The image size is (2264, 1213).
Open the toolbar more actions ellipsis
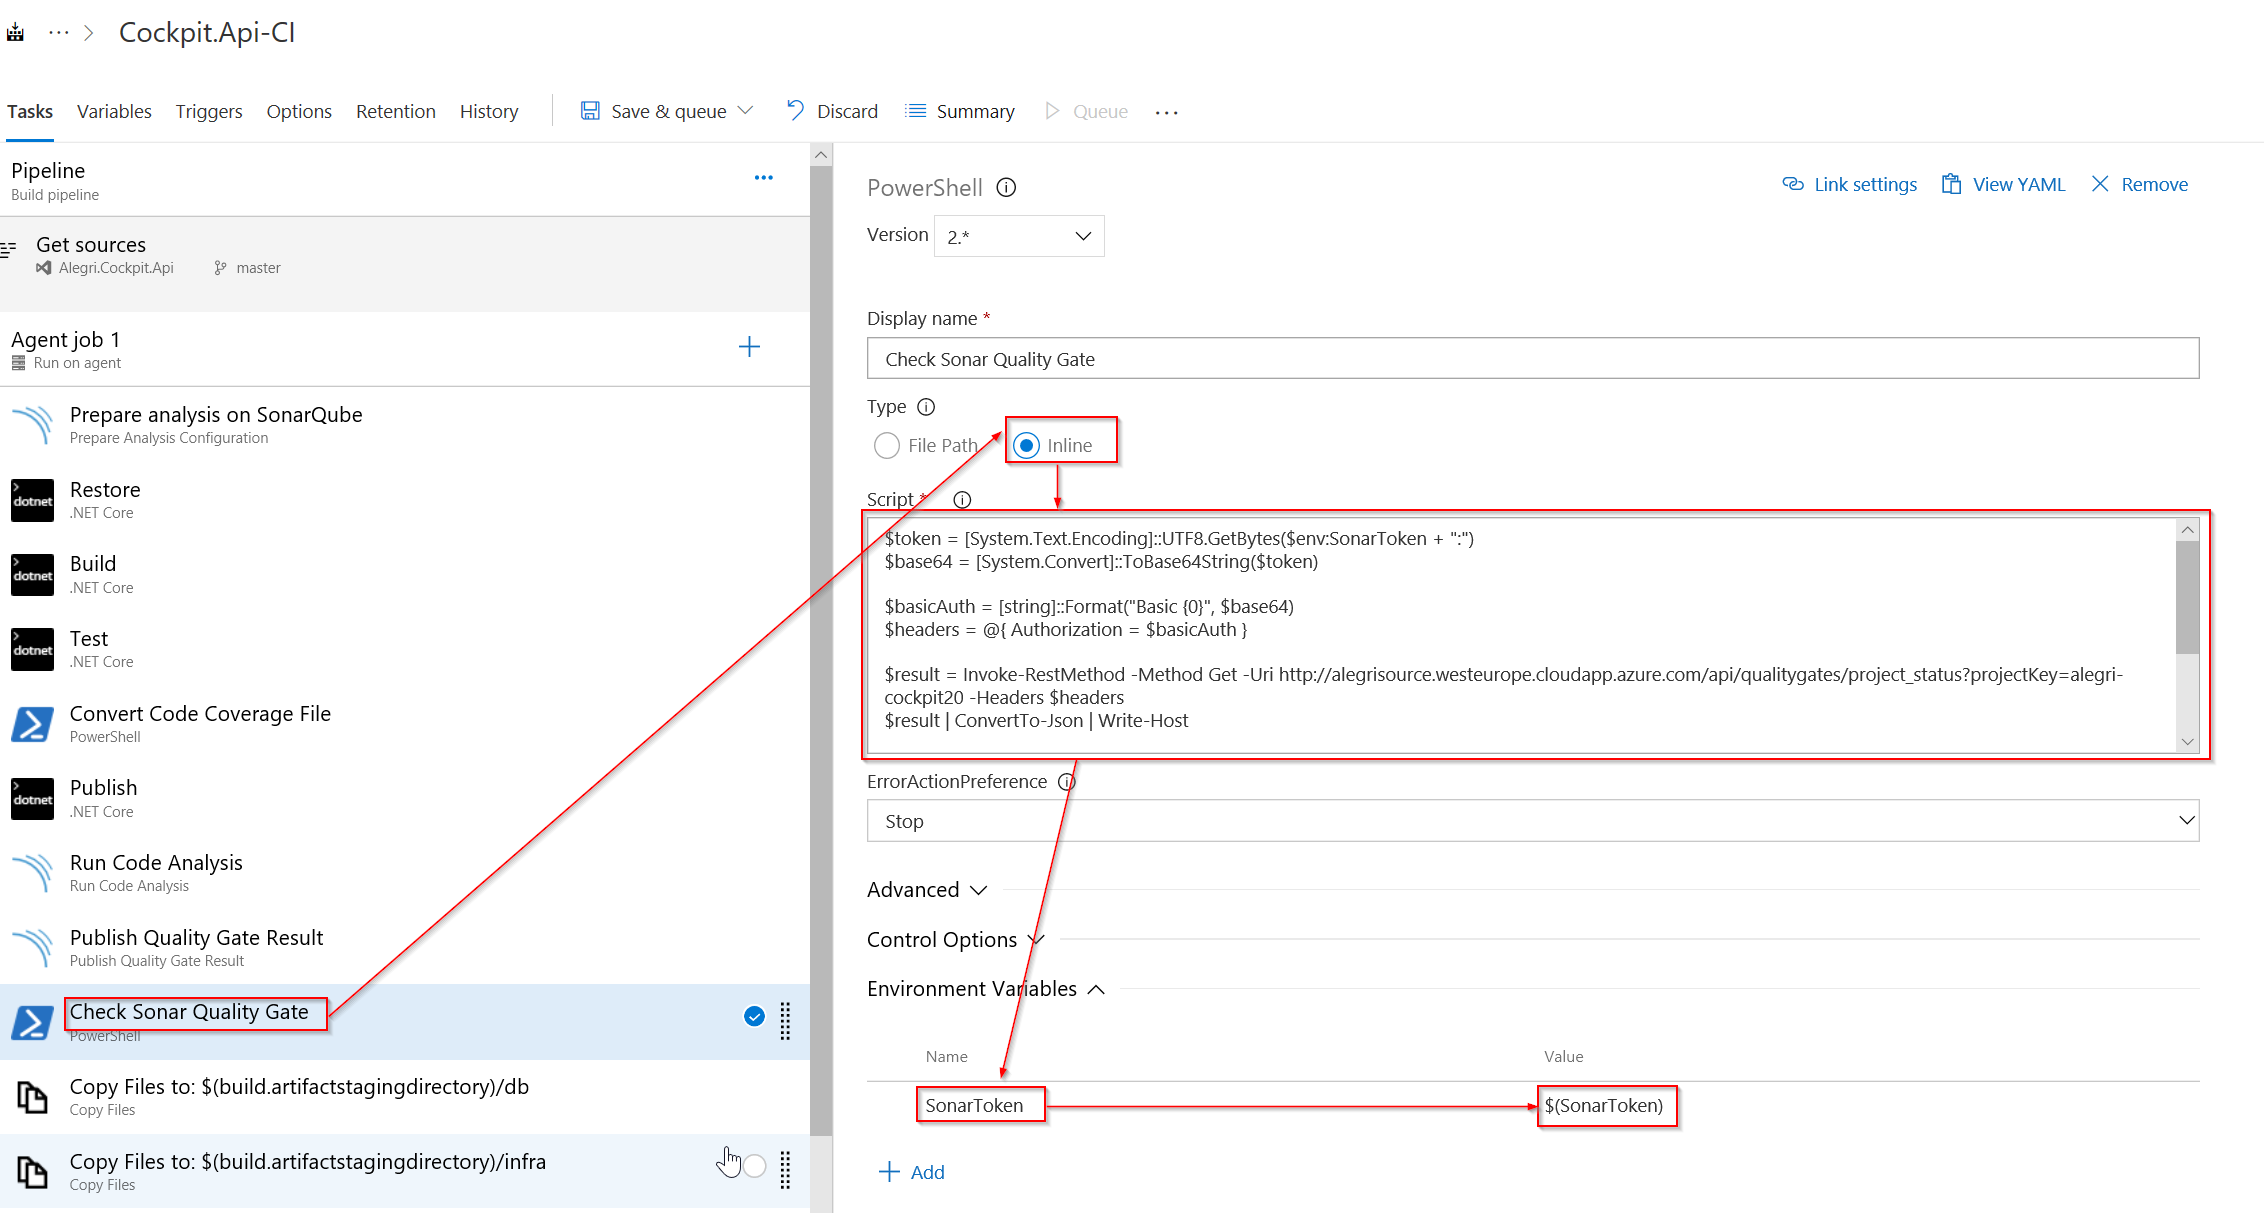1166,112
